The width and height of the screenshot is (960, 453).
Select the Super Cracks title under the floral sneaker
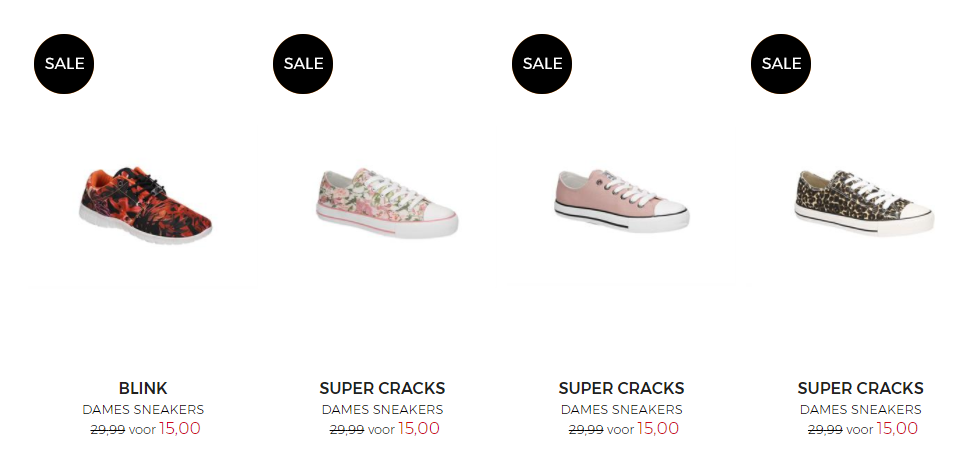(x=382, y=388)
